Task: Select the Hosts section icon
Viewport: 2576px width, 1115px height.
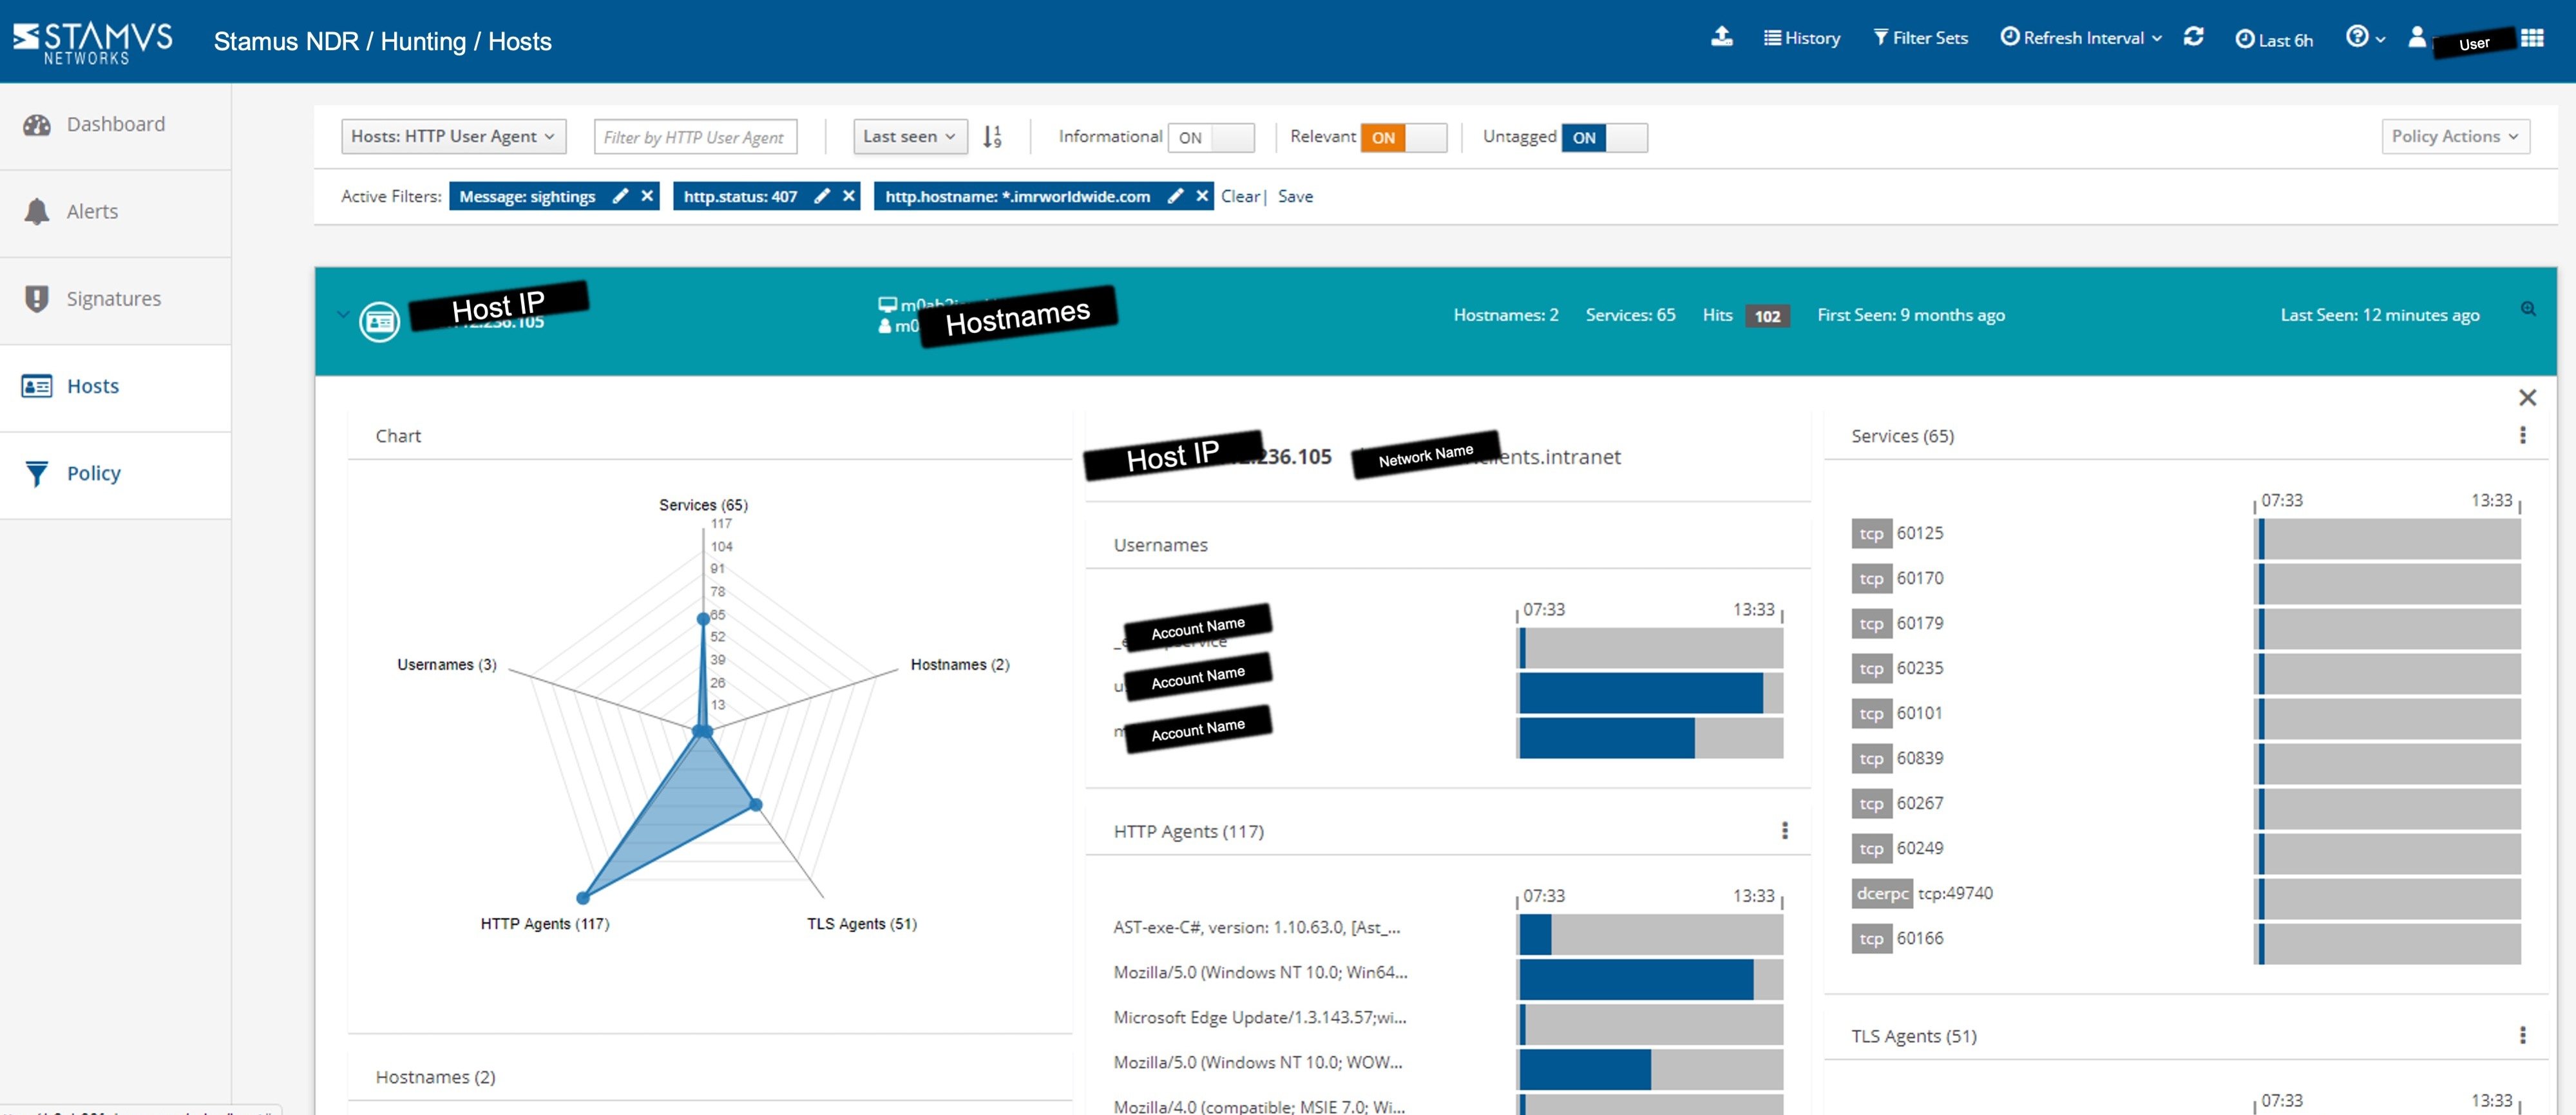Action: [x=36, y=385]
